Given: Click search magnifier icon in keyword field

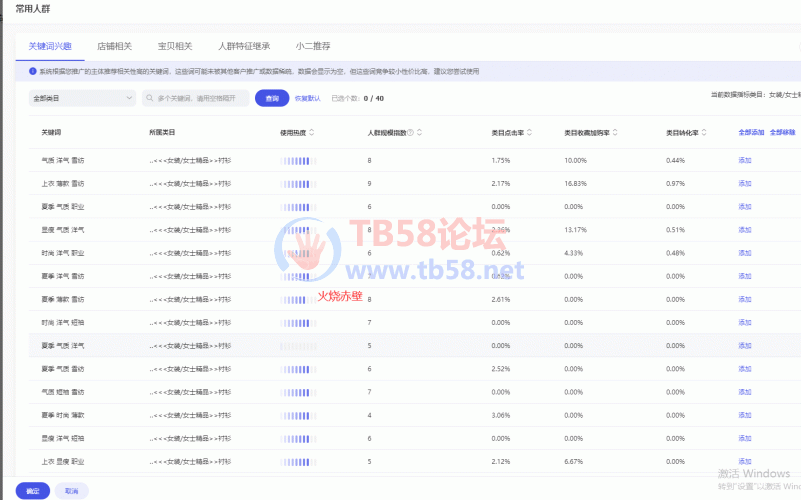Looking at the screenshot, I should click(x=149, y=98).
